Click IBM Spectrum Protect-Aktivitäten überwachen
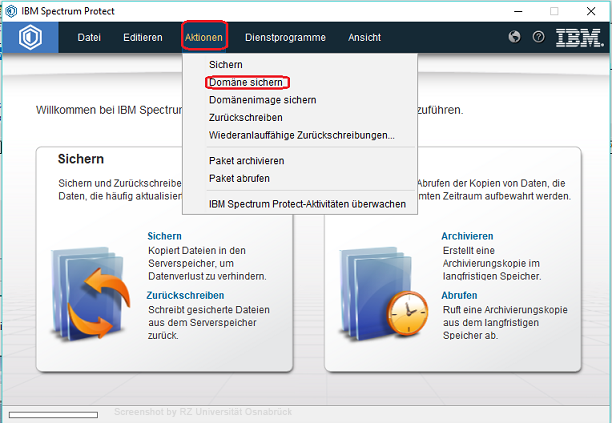The height and width of the screenshot is (439, 612). click(307, 203)
